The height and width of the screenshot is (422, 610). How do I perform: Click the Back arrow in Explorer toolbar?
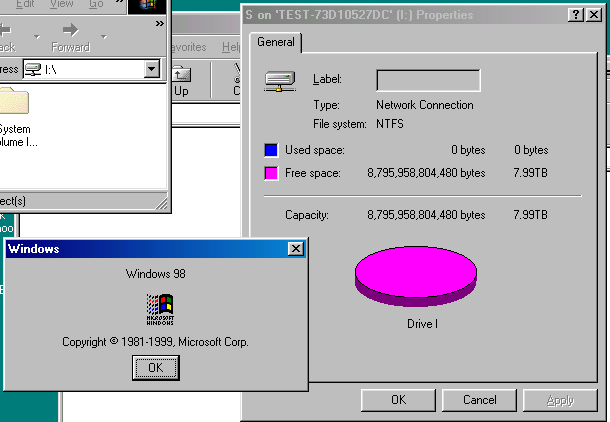(7, 37)
